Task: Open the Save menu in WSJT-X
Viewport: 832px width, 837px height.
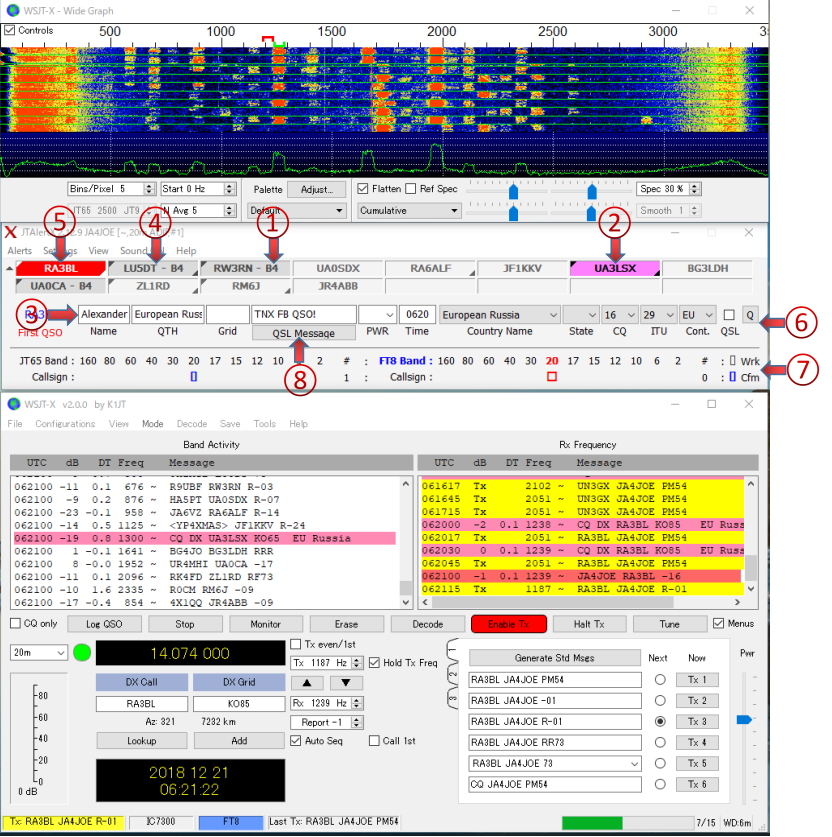Action: [x=230, y=424]
